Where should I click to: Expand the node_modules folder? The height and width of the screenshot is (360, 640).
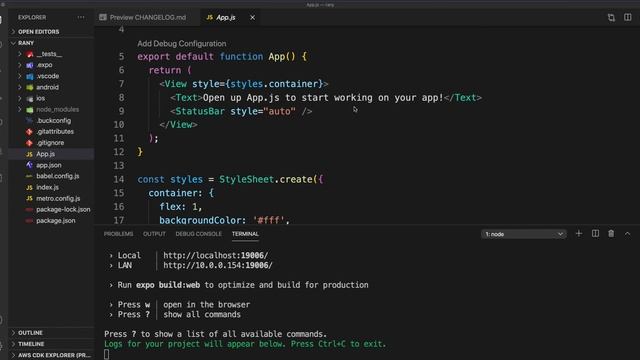[x=19, y=109]
